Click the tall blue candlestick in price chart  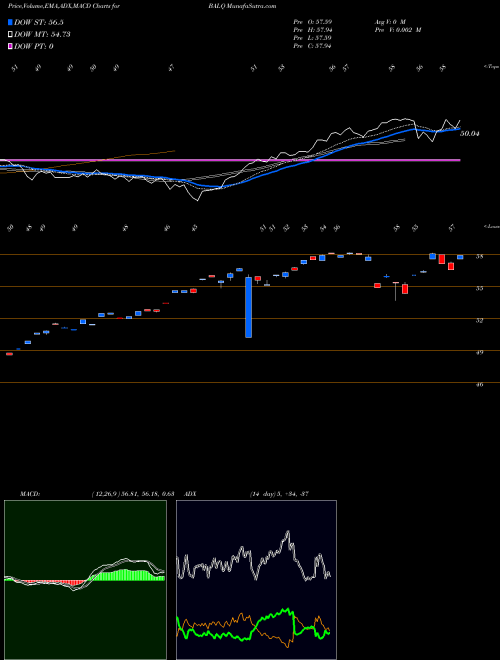pyautogui.click(x=248, y=307)
